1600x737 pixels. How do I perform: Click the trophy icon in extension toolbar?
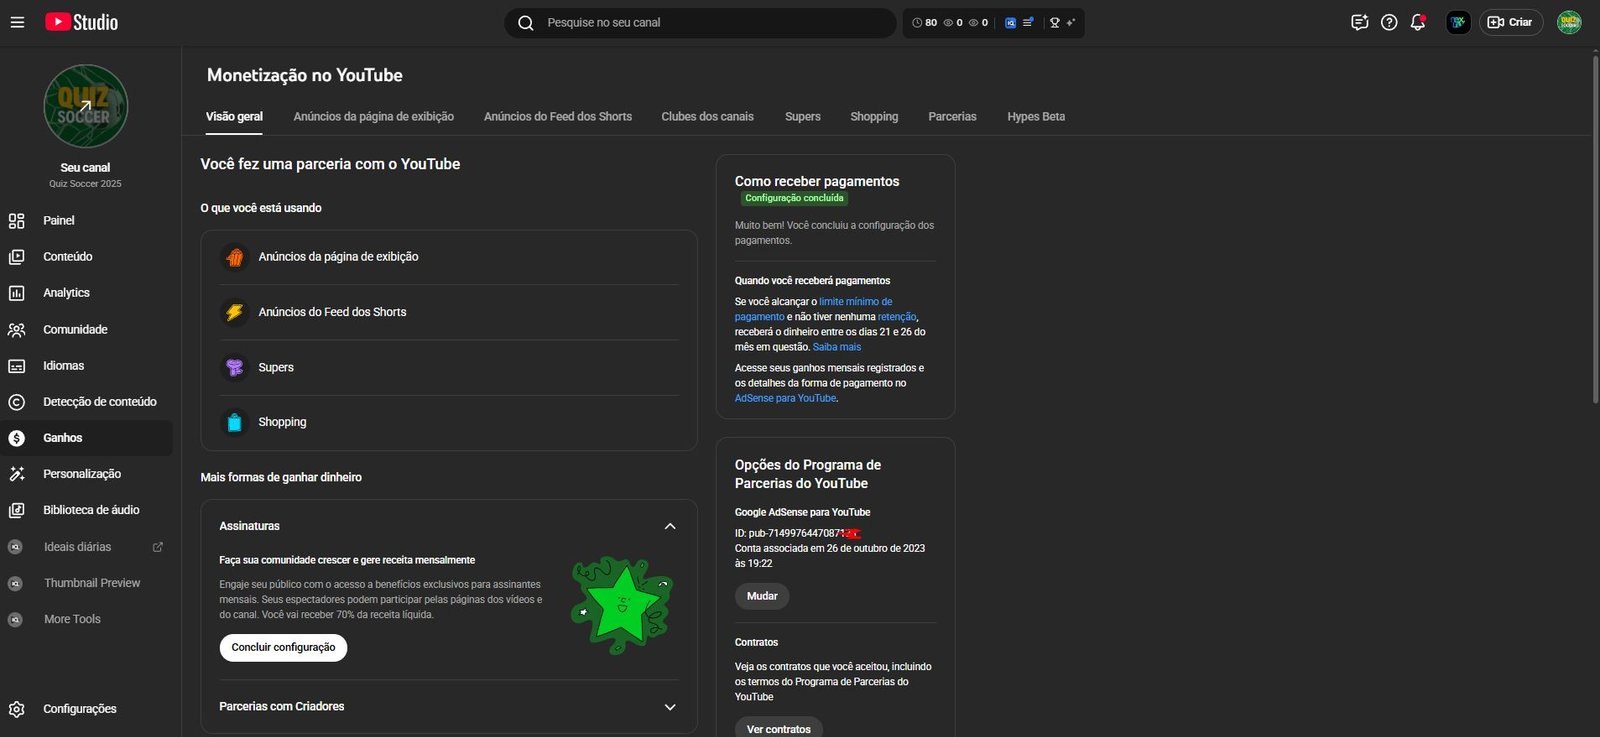pyautogui.click(x=1054, y=22)
